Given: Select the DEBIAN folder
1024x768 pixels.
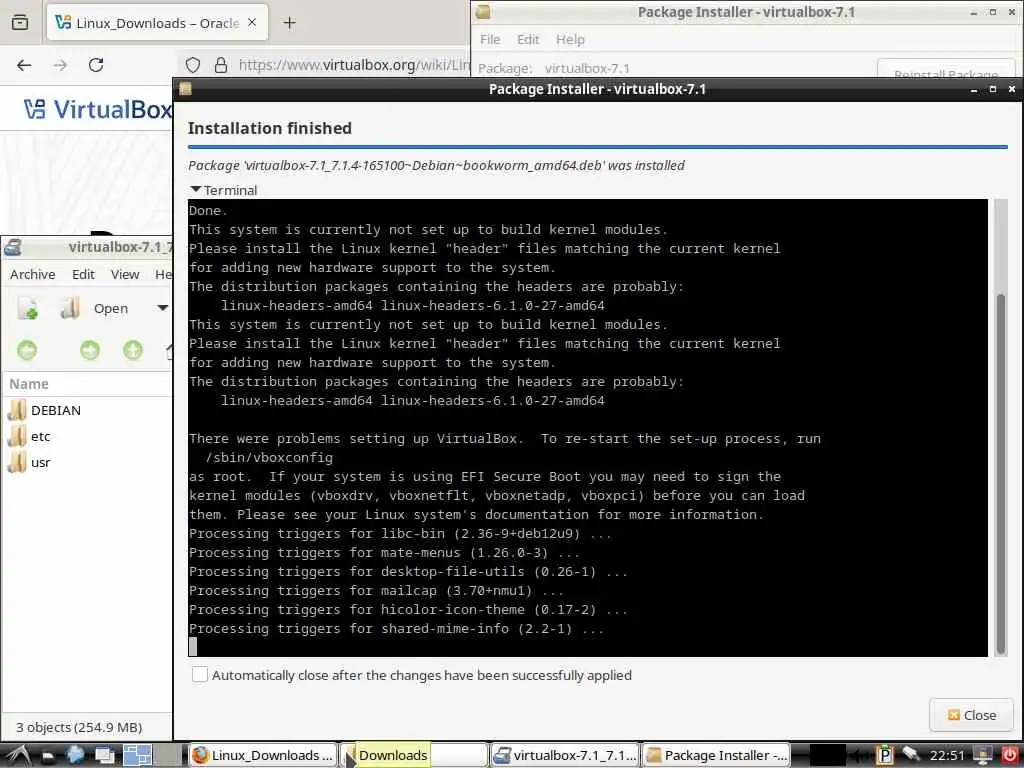Looking at the screenshot, I should tap(44, 410).
